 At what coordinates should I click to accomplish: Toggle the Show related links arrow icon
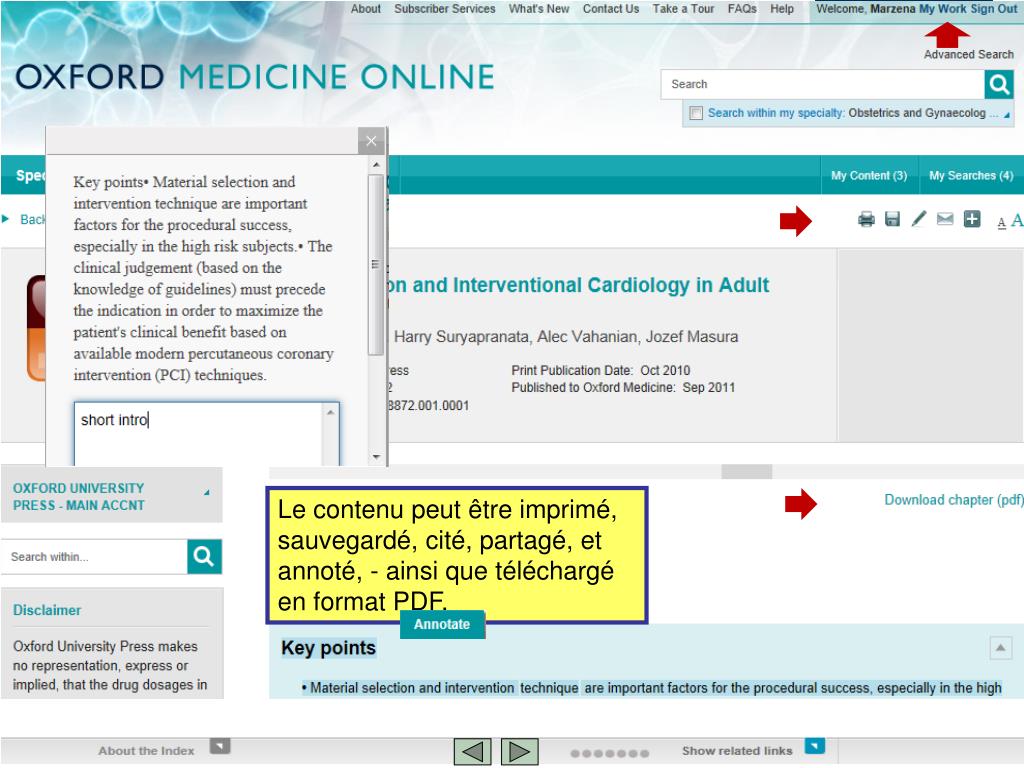pyautogui.click(x=814, y=745)
